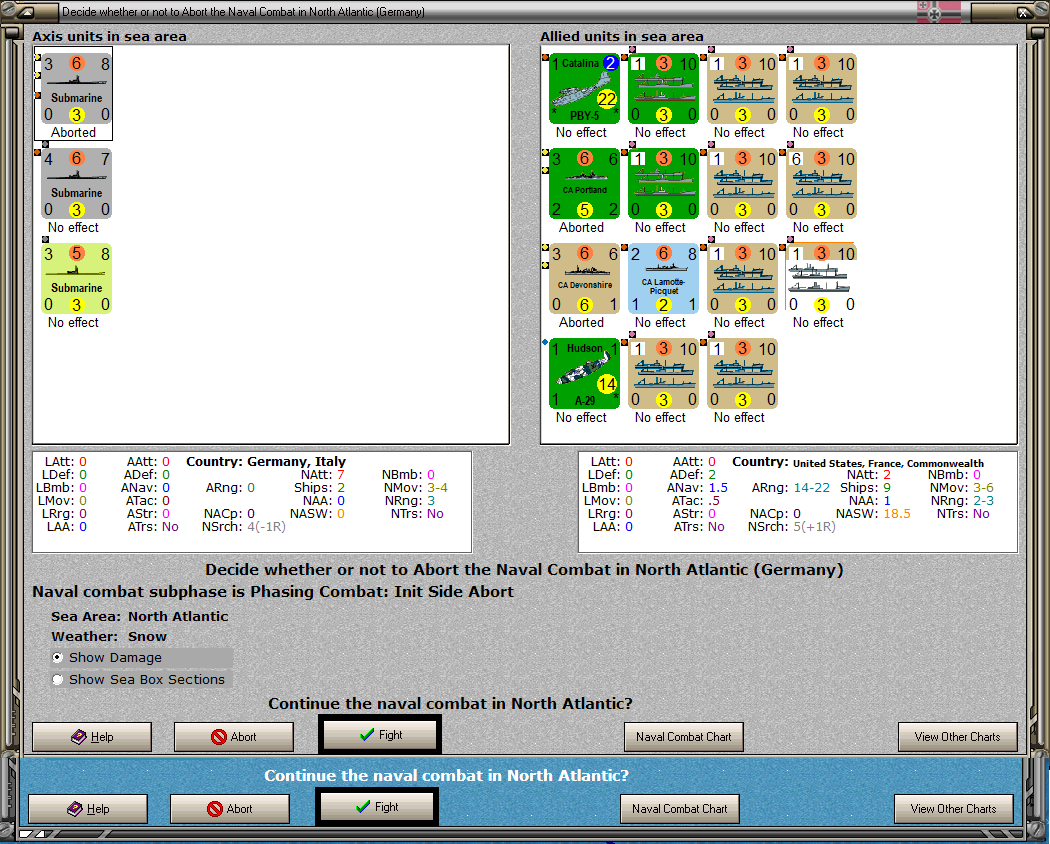Open upper View Other Charts button
The image size is (1050, 844).
958,737
